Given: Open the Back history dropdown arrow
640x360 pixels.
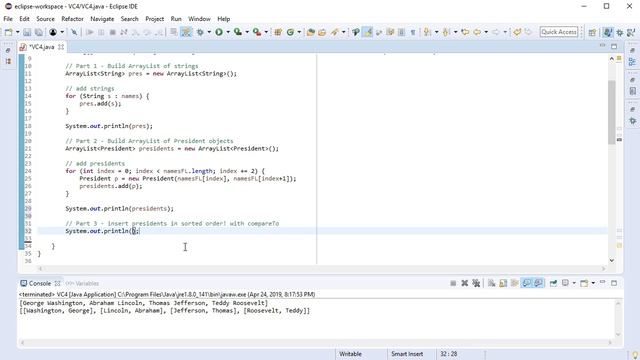Looking at the screenshot, I should coord(486,32).
